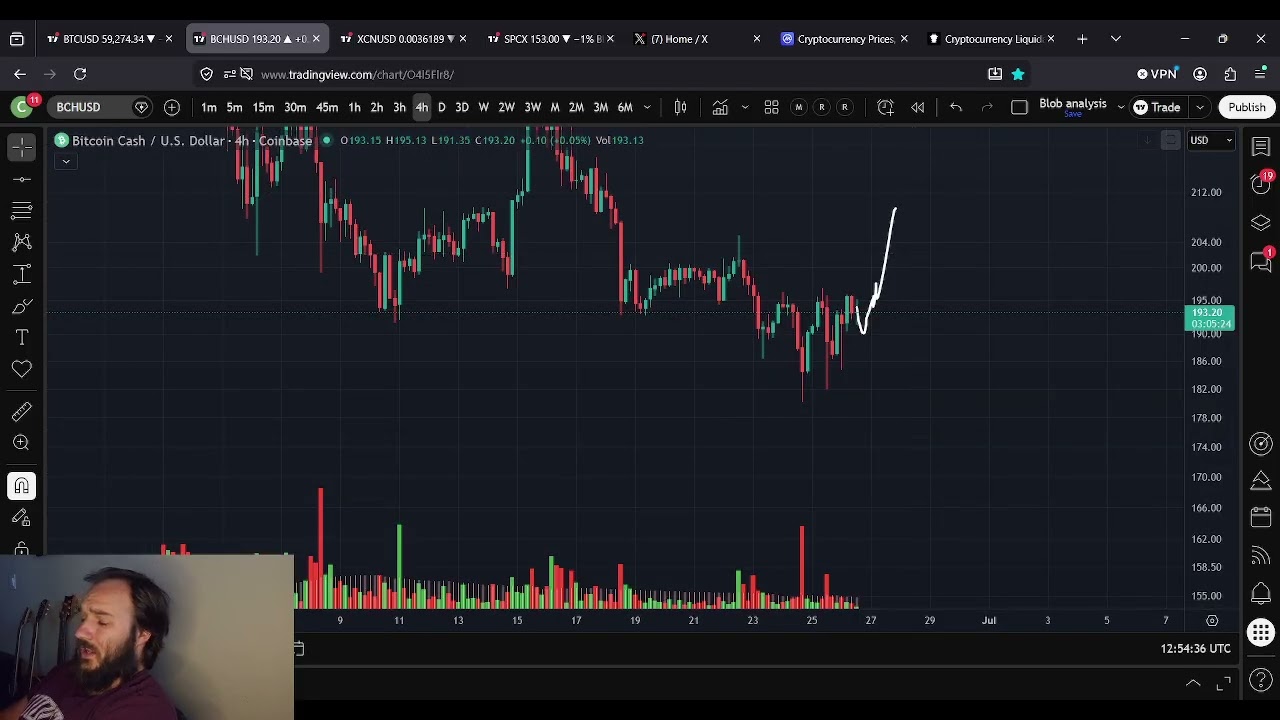Select the trend line drawing tool

[x=22, y=179]
